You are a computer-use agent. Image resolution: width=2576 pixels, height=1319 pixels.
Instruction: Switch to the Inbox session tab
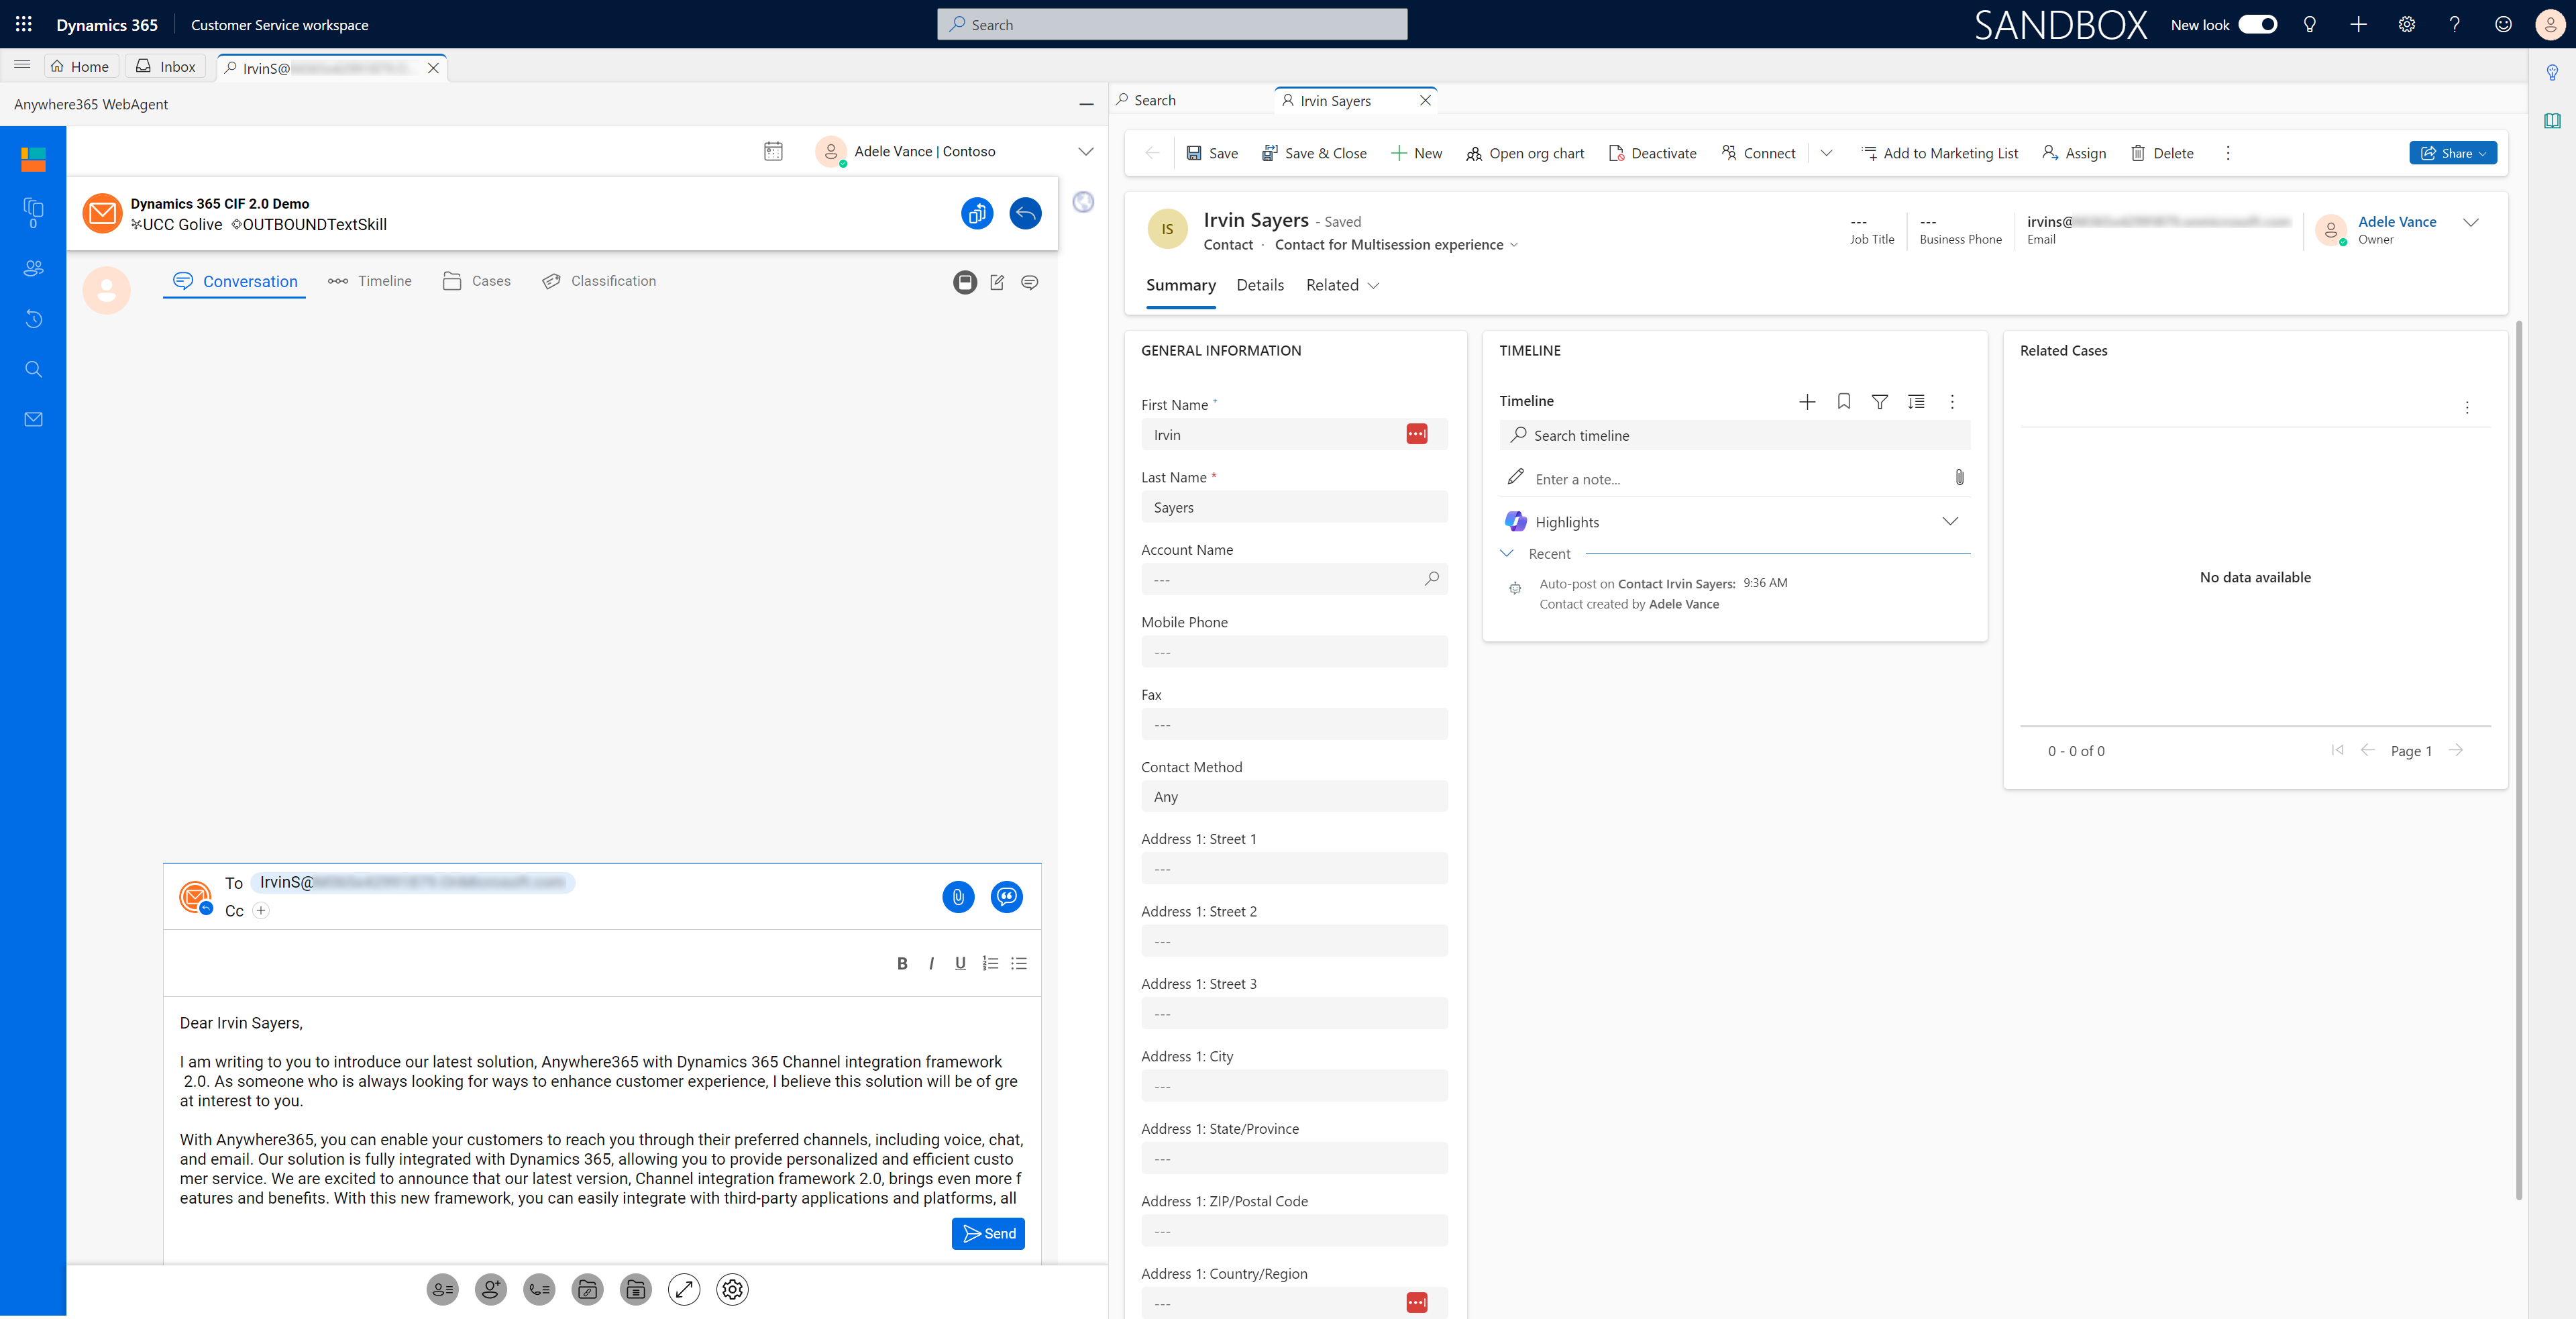tap(166, 66)
